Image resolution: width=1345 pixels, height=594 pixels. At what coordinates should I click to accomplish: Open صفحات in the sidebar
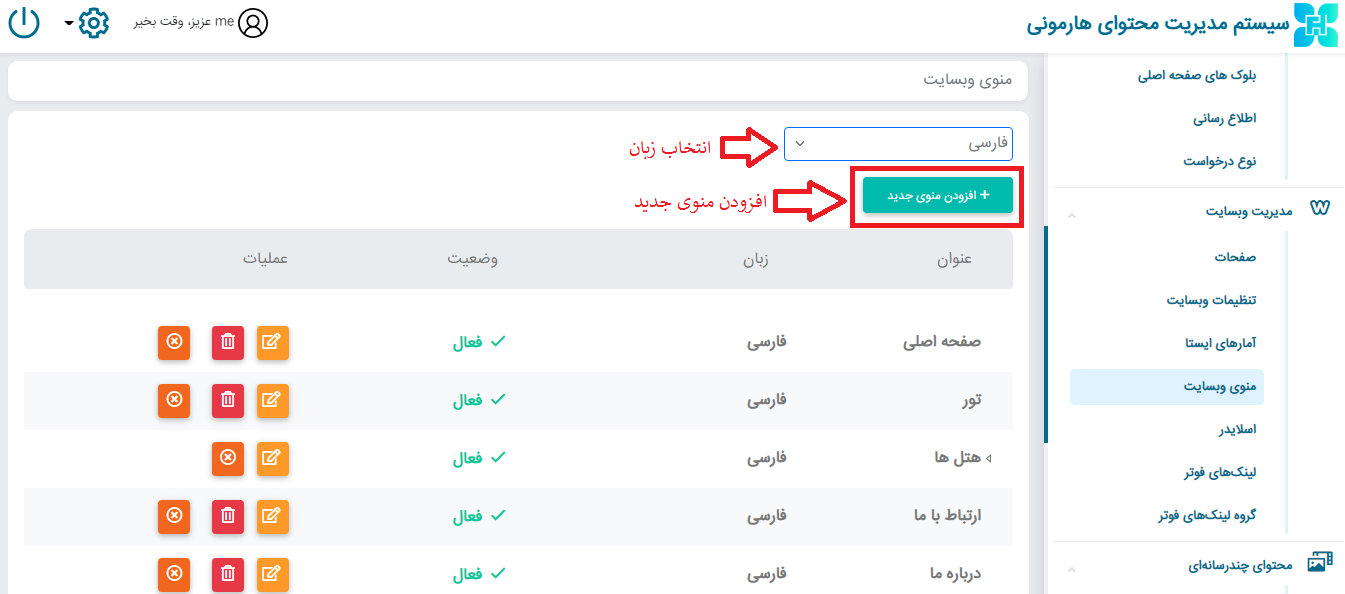pyautogui.click(x=1235, y=257)
